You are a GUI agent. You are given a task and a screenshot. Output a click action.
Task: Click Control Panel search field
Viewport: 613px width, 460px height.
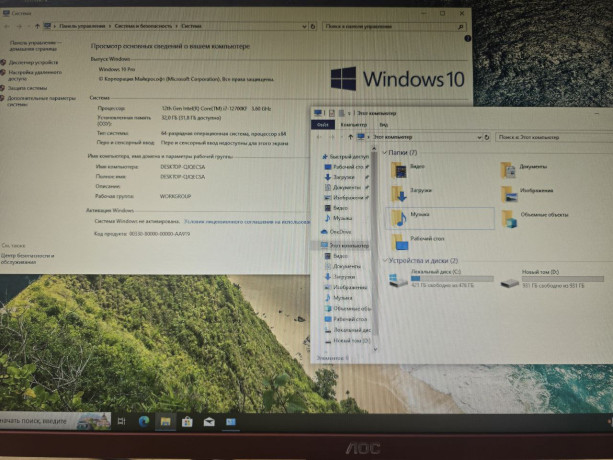tap(395, 27)
